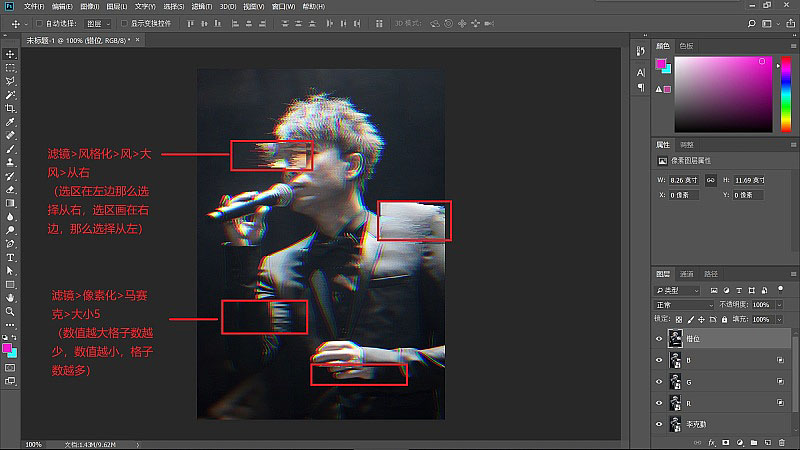Select the Magic Wand tool
The image size is (800, 450).
click(10, 95)
